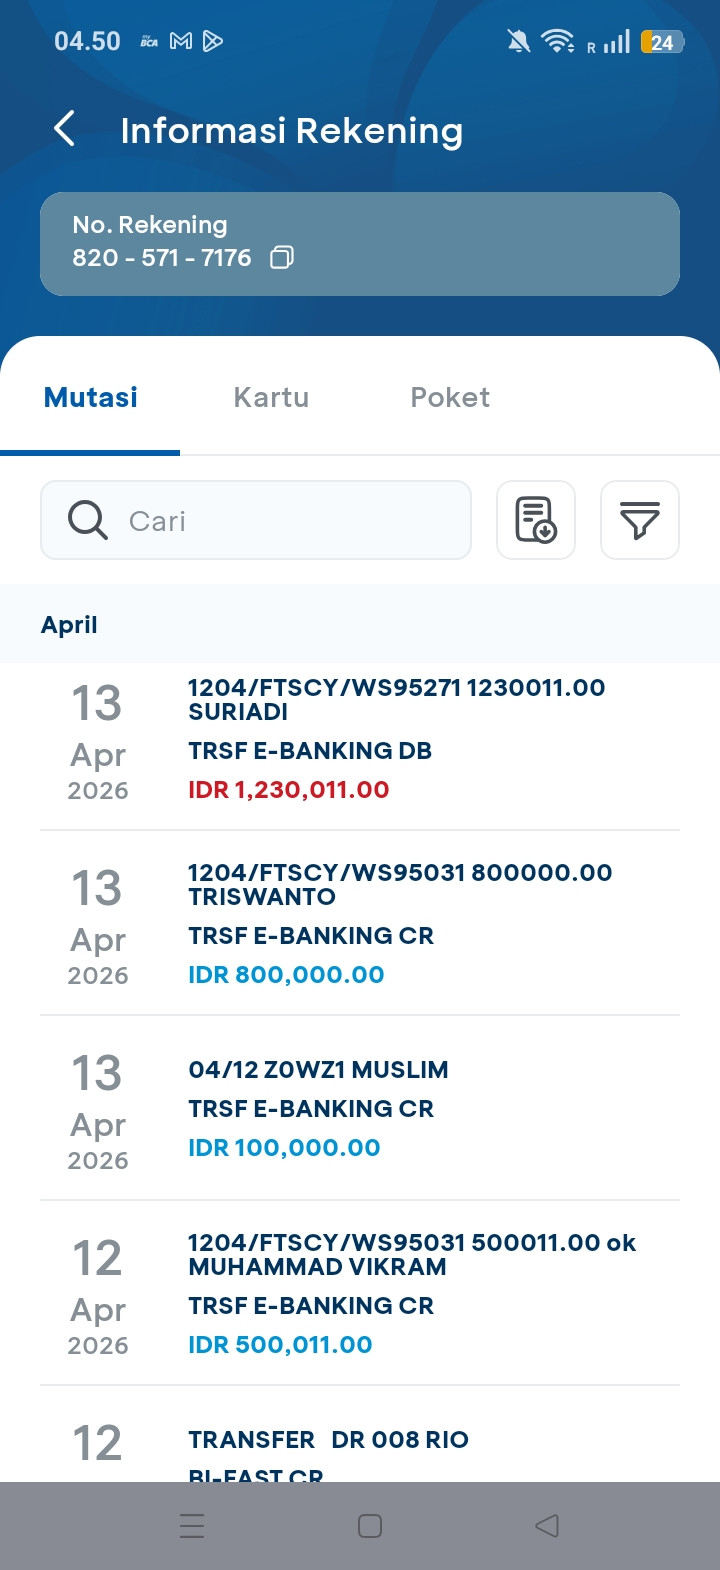This screenshot has height=1570, width=720.
Task: Switch to the Poket tab
Action: [x=450, y=398]
